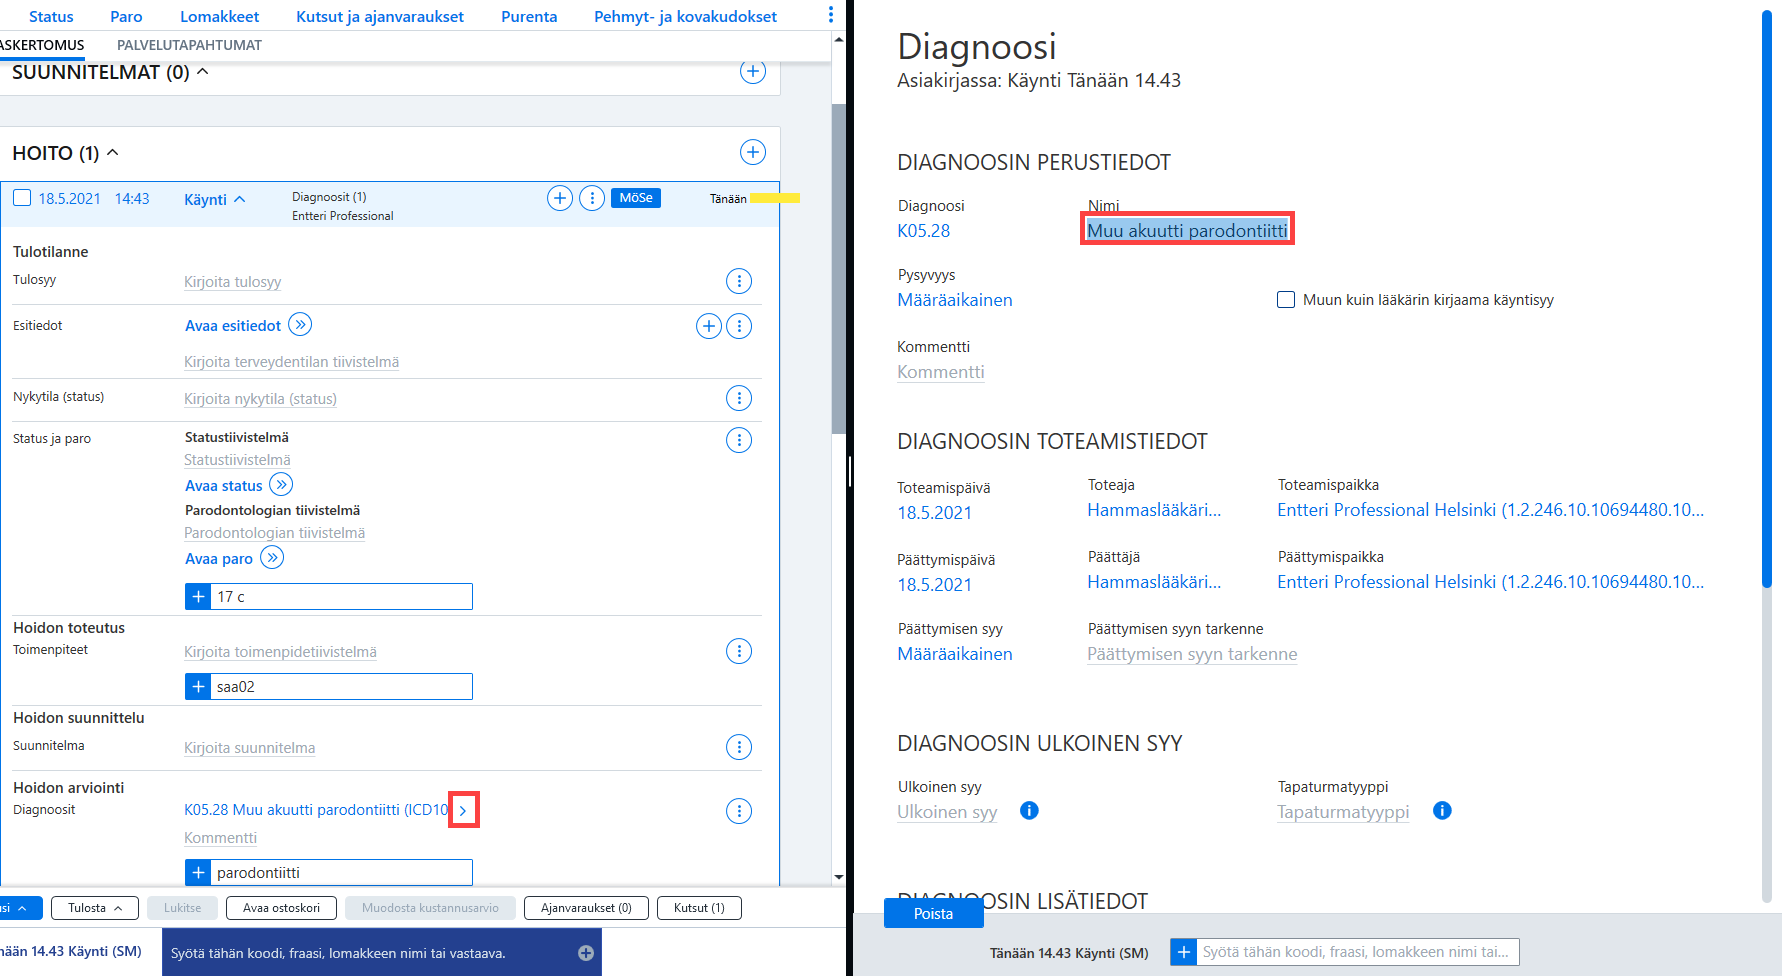This screenshot has height=976, width=1782.
Task: Click the Päättymisen syyn tarkenne field
Action: 1192,654
